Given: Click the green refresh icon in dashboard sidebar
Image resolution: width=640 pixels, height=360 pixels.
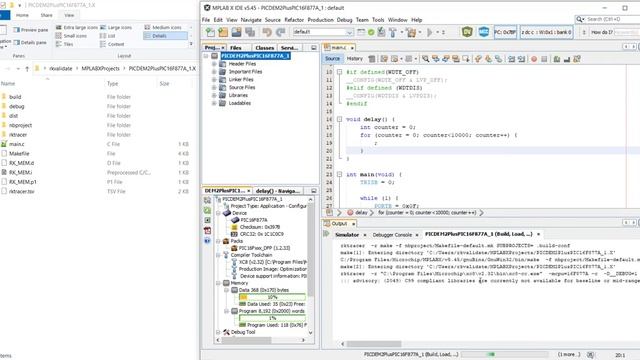Looking at the screenshot, I should (207, 210).
